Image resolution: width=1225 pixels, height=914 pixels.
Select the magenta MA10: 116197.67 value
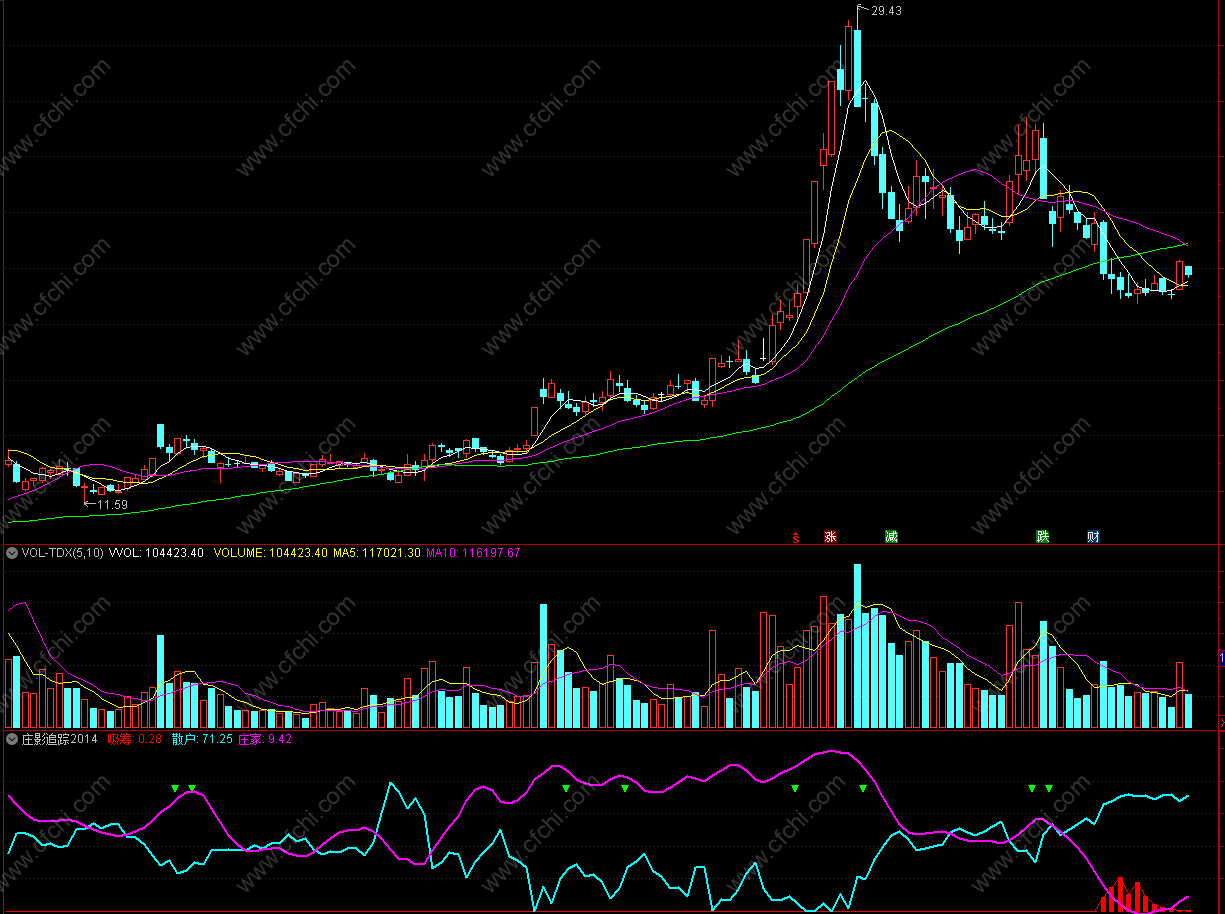click(474, 552)
